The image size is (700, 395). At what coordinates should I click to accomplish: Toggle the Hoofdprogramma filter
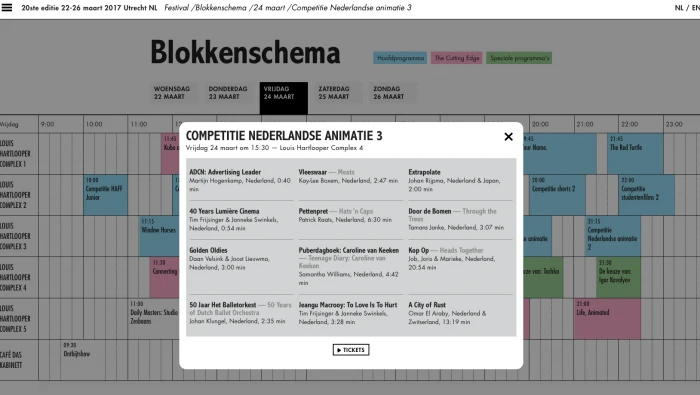click(400, 58)
